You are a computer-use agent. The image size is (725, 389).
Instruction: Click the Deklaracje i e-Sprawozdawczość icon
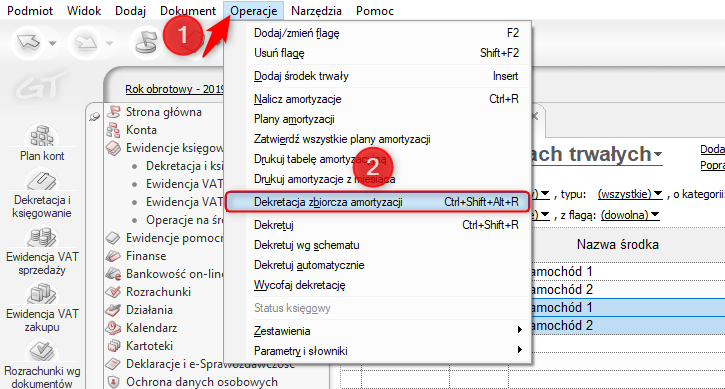click(x=113, y=364)
